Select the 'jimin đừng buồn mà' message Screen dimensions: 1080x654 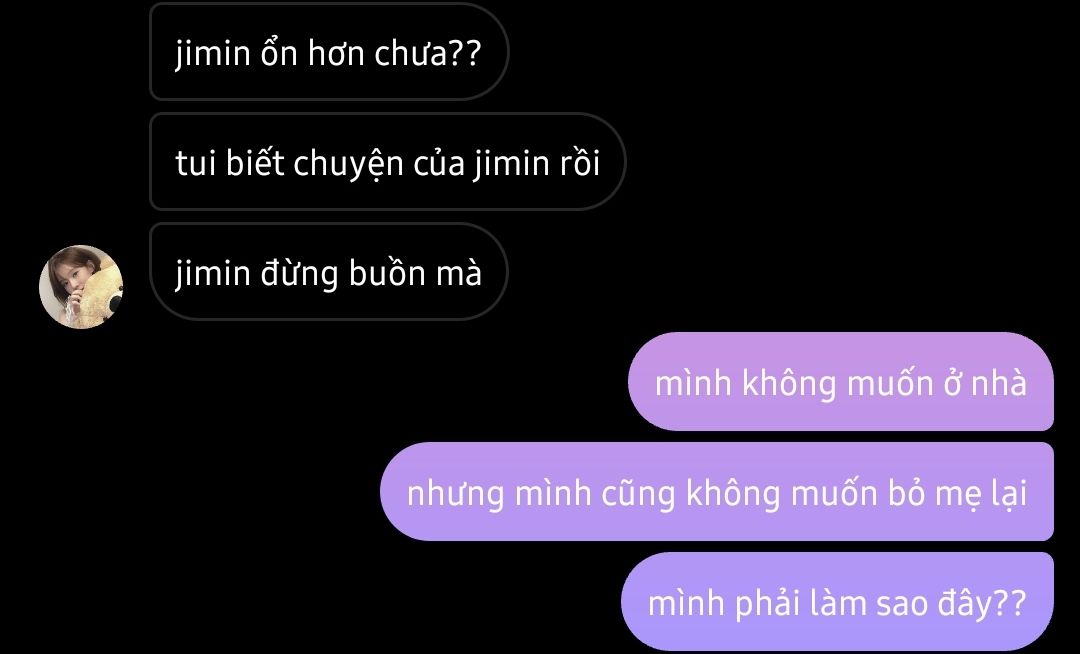[329, 271]
